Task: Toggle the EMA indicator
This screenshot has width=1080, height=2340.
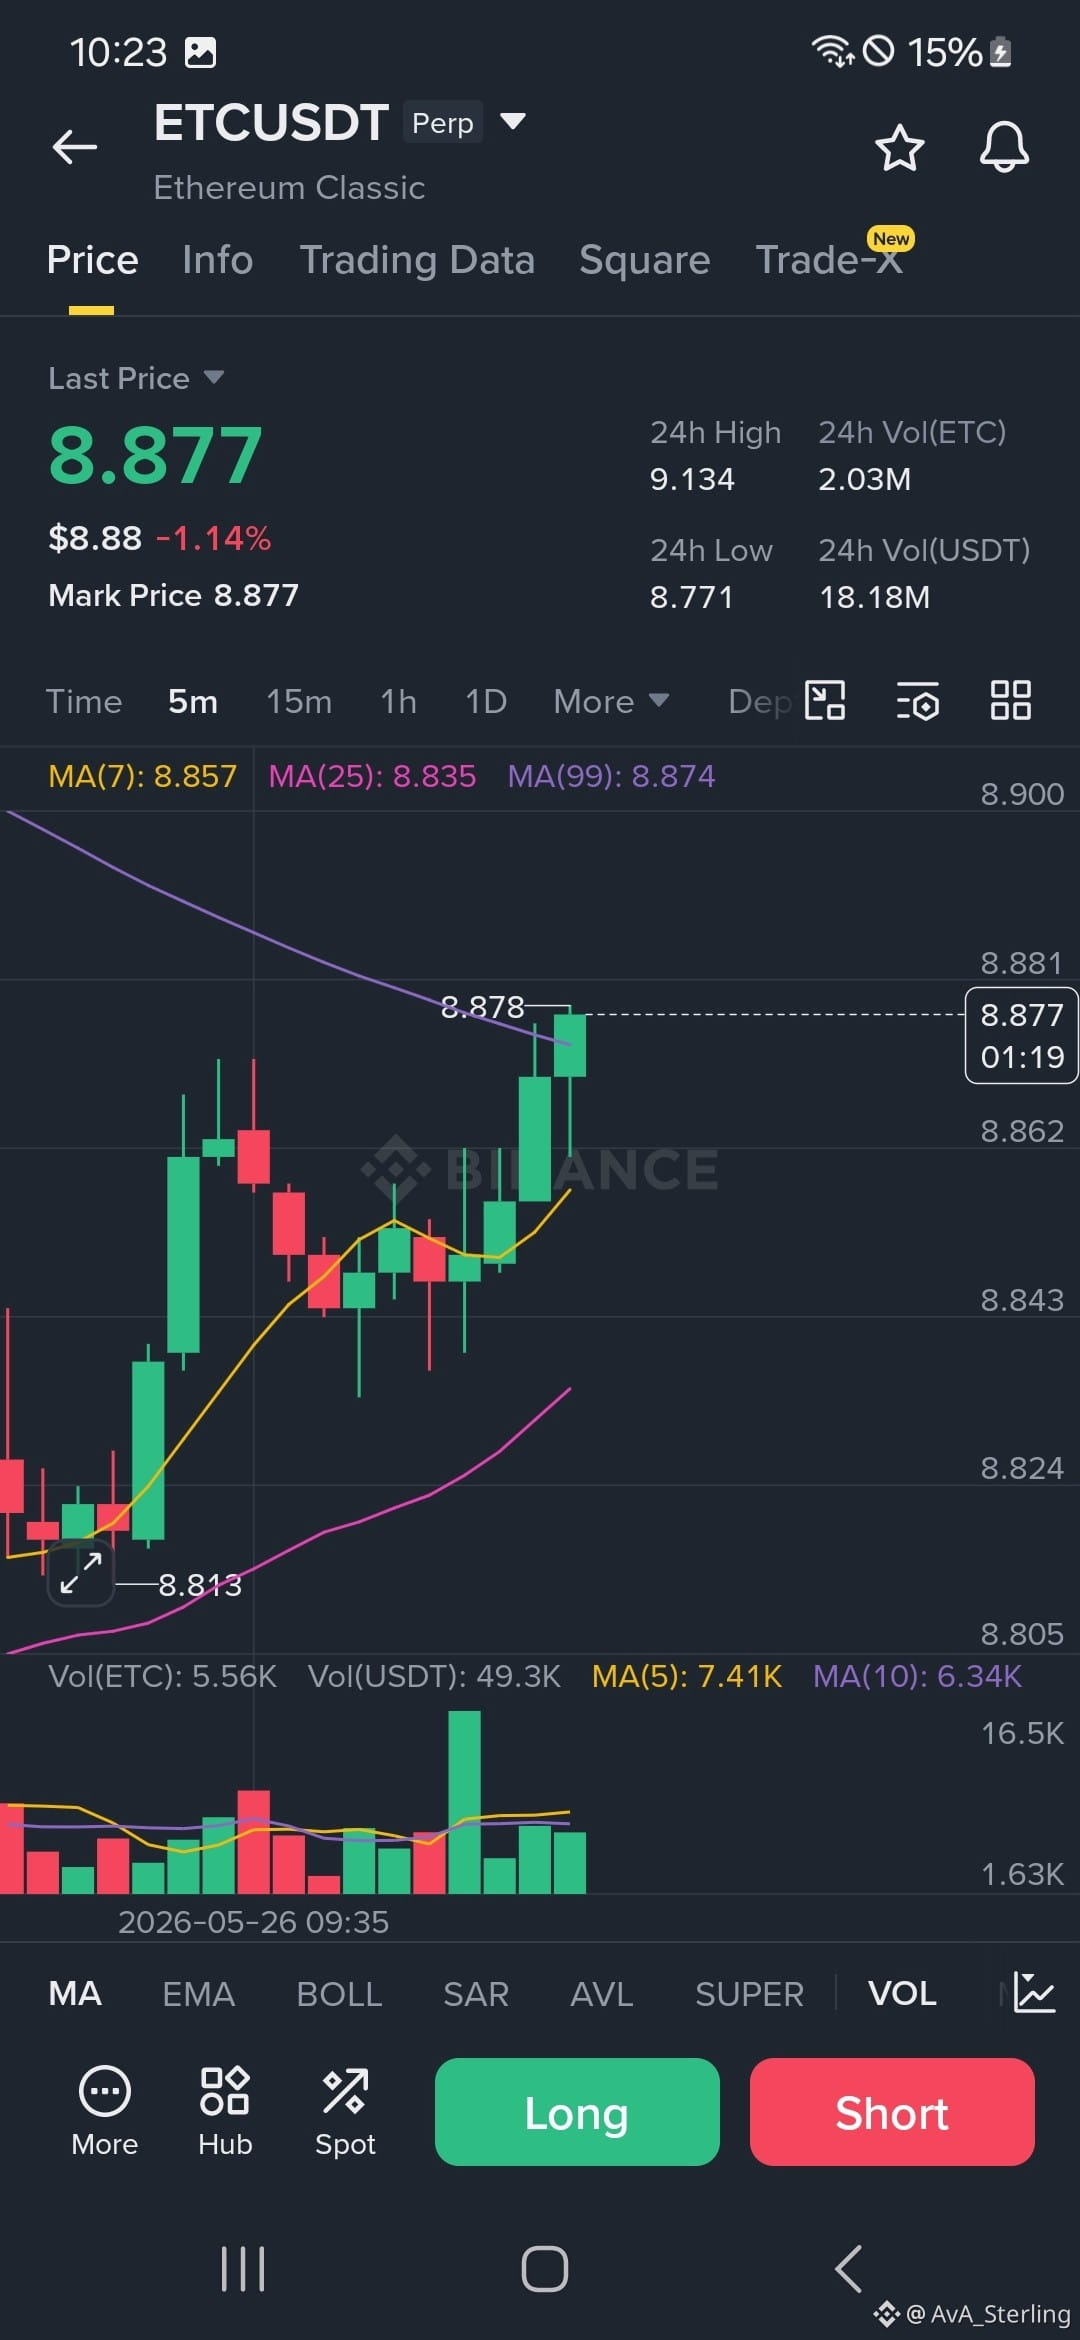Action: click(x=199, y=1993)
